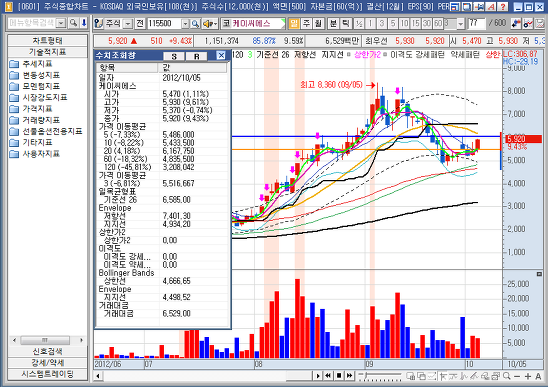Open the 모멘텀지표 folder
This screenshot has width=548, height=387.
[35, 86]
